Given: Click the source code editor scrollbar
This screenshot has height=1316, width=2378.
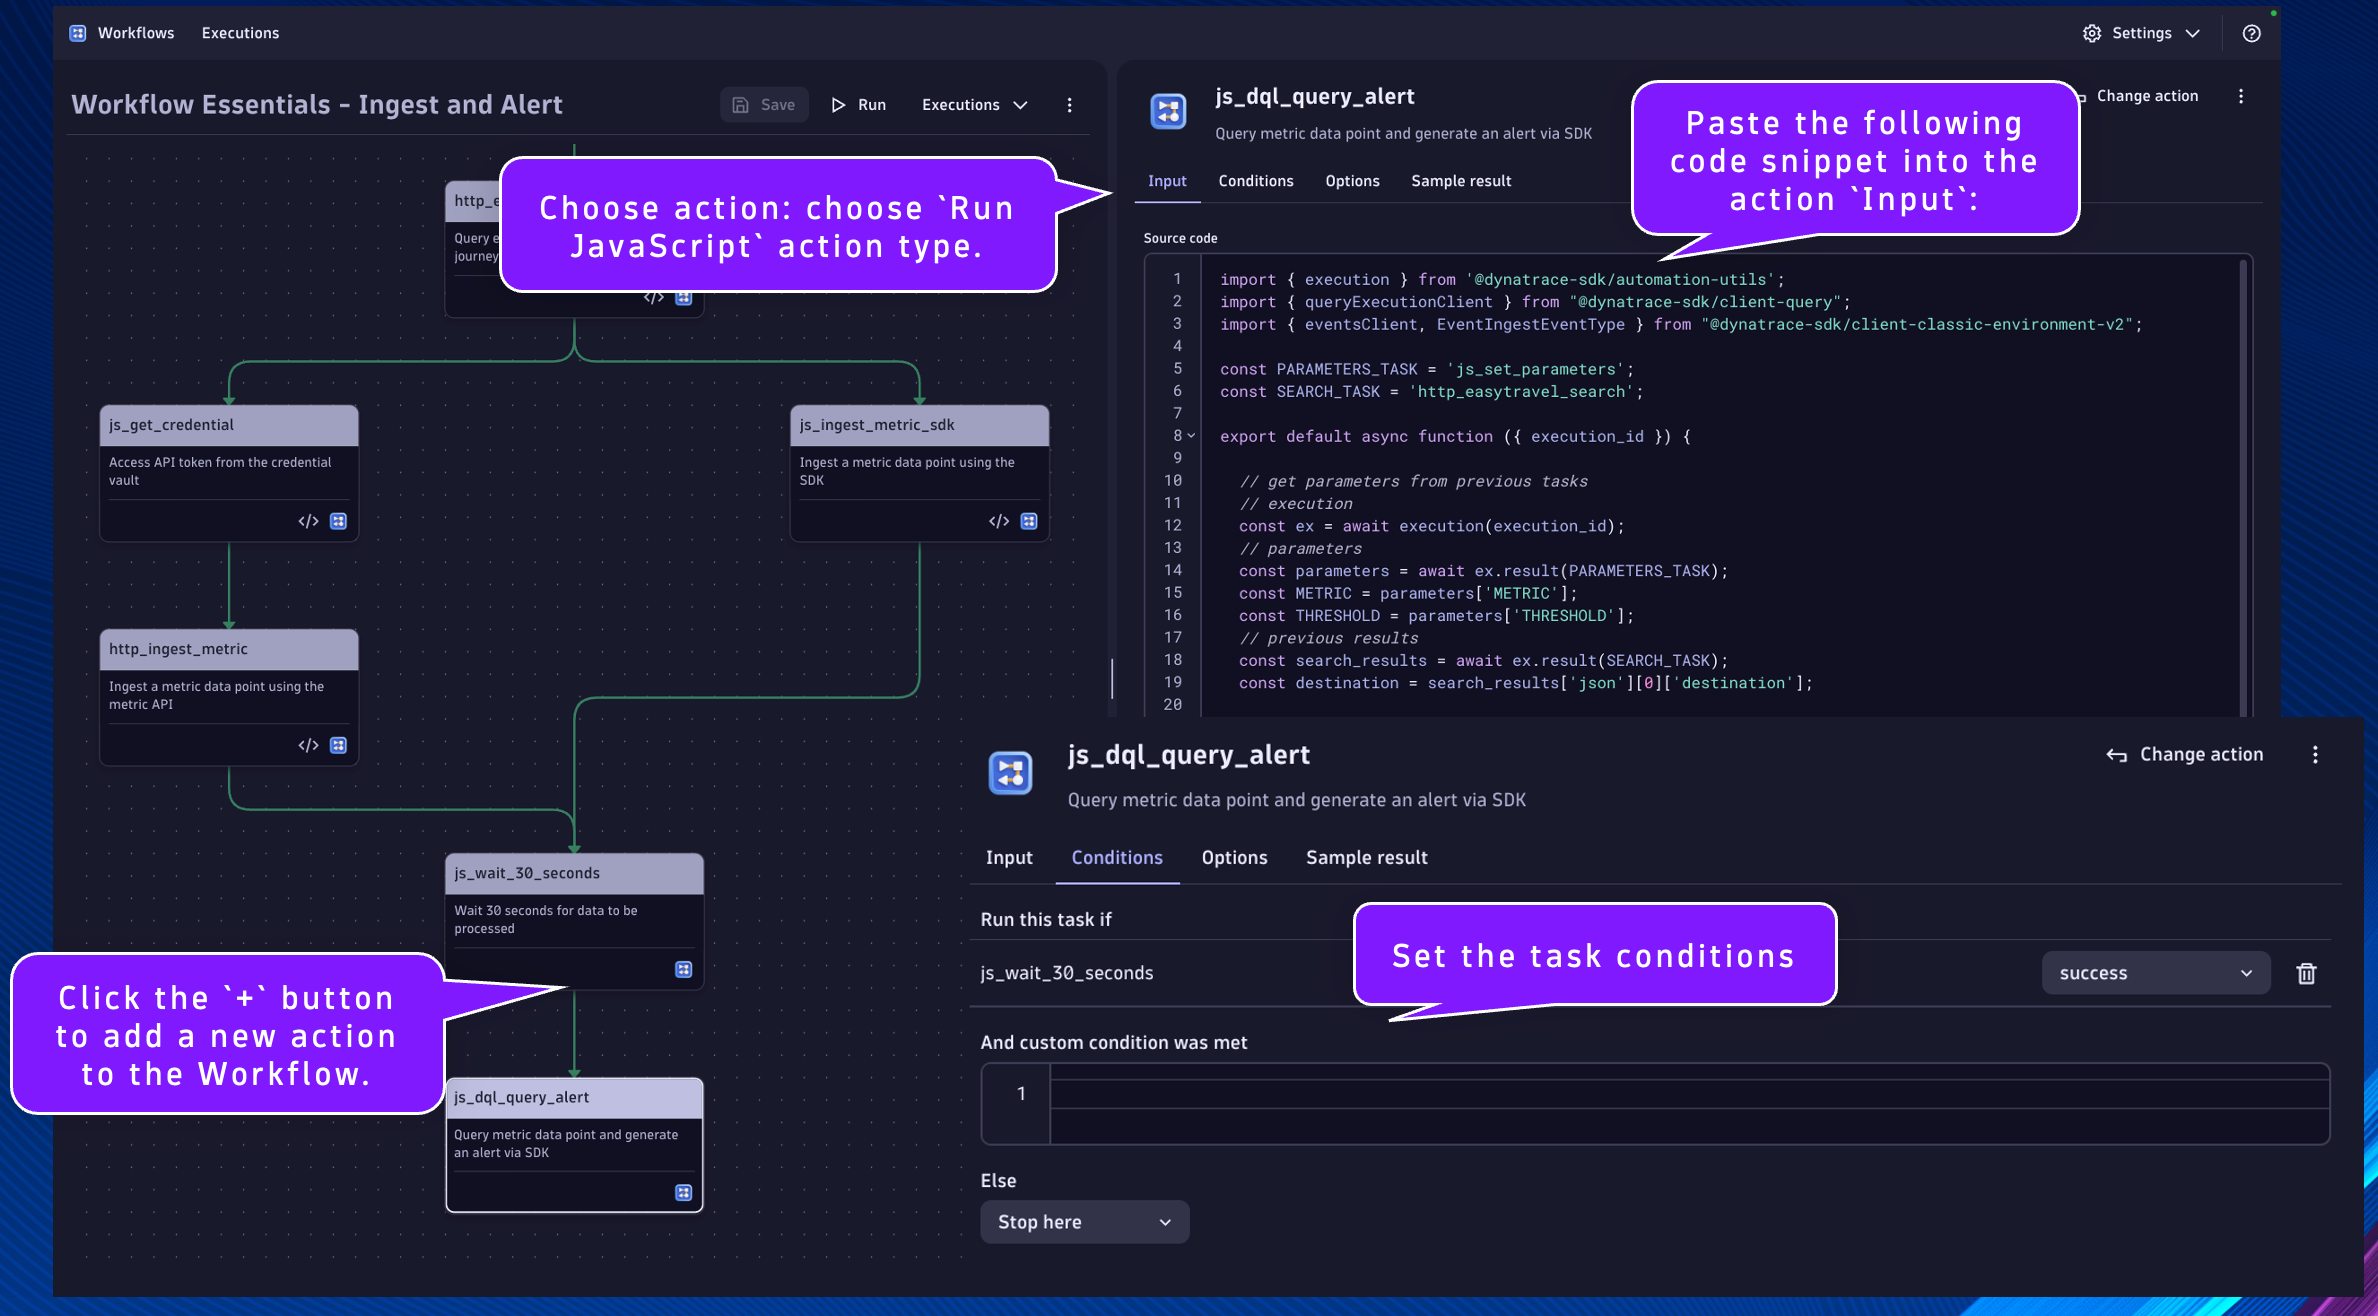Looking at the screenshot, I should pos(2243,486).
